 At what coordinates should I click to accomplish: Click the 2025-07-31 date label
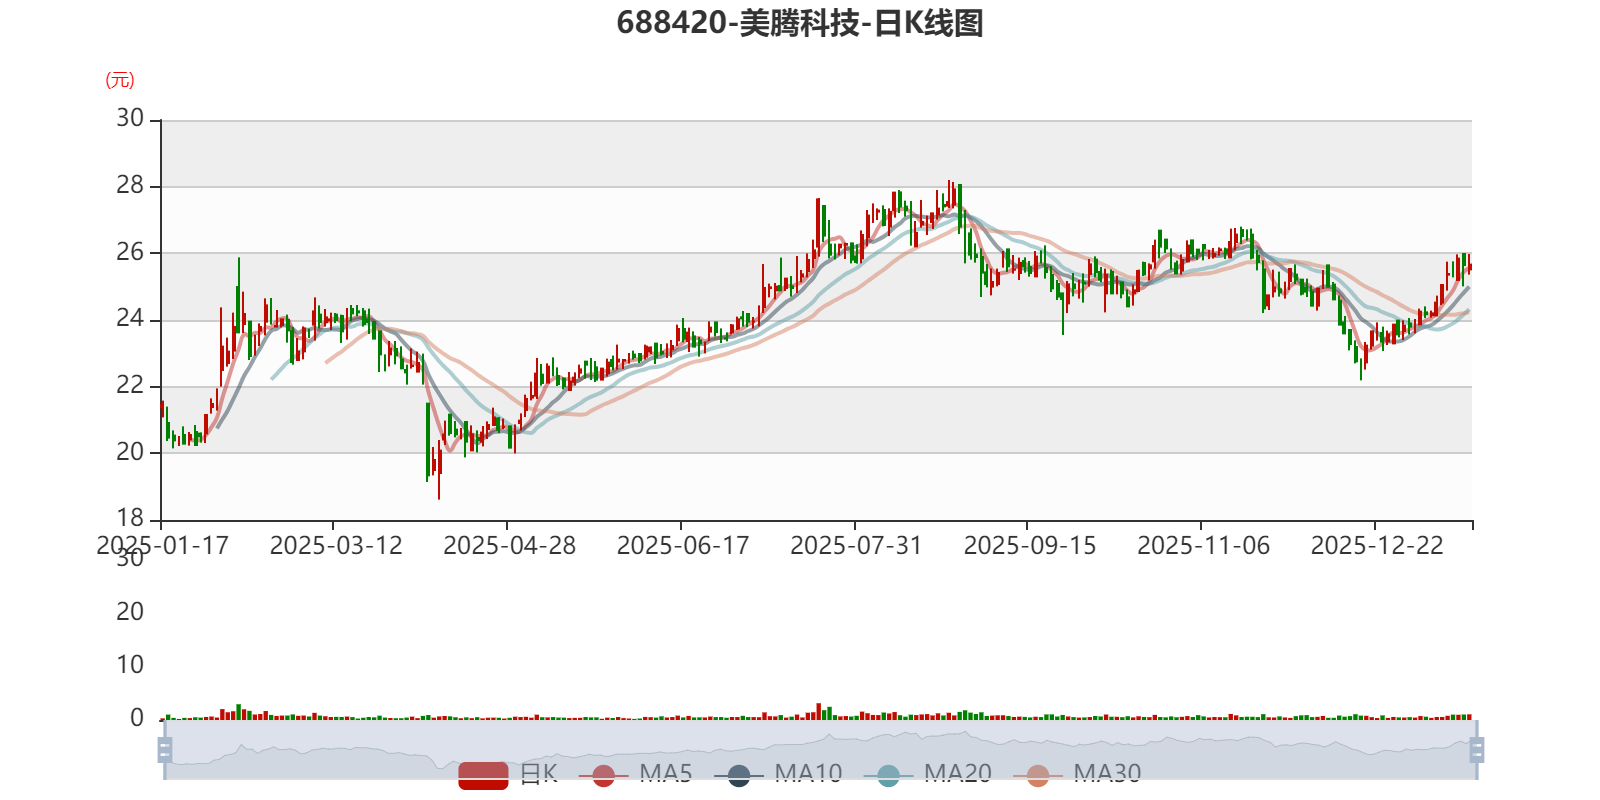tap(856, 545)
